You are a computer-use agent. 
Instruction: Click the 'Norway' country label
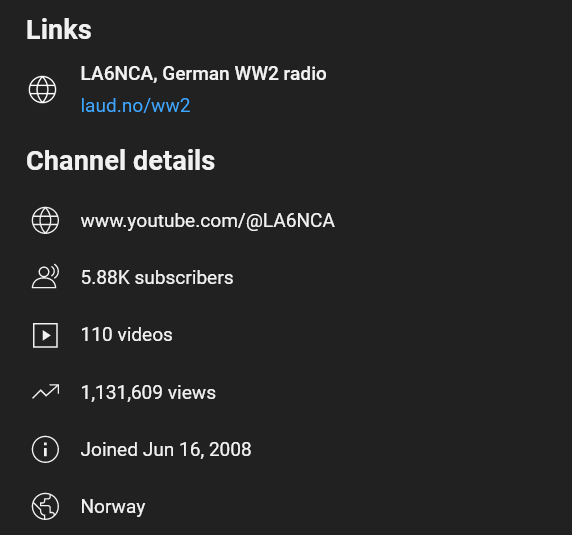113,507
